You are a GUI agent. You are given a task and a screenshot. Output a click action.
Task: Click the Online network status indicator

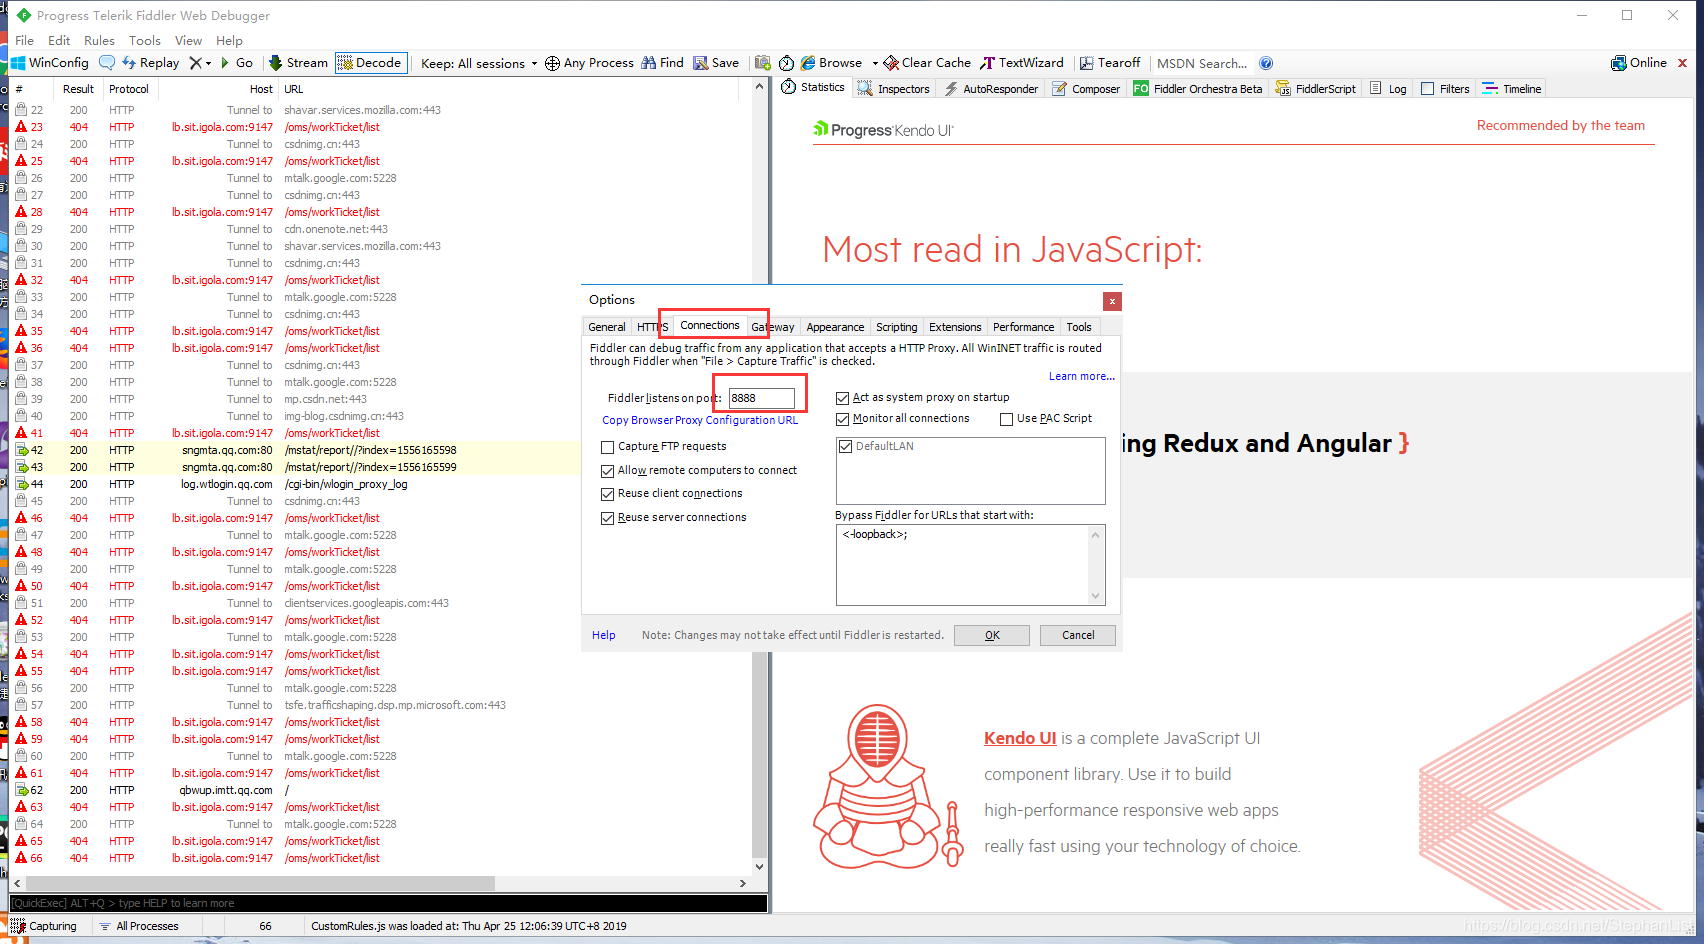click(1639, 62)
